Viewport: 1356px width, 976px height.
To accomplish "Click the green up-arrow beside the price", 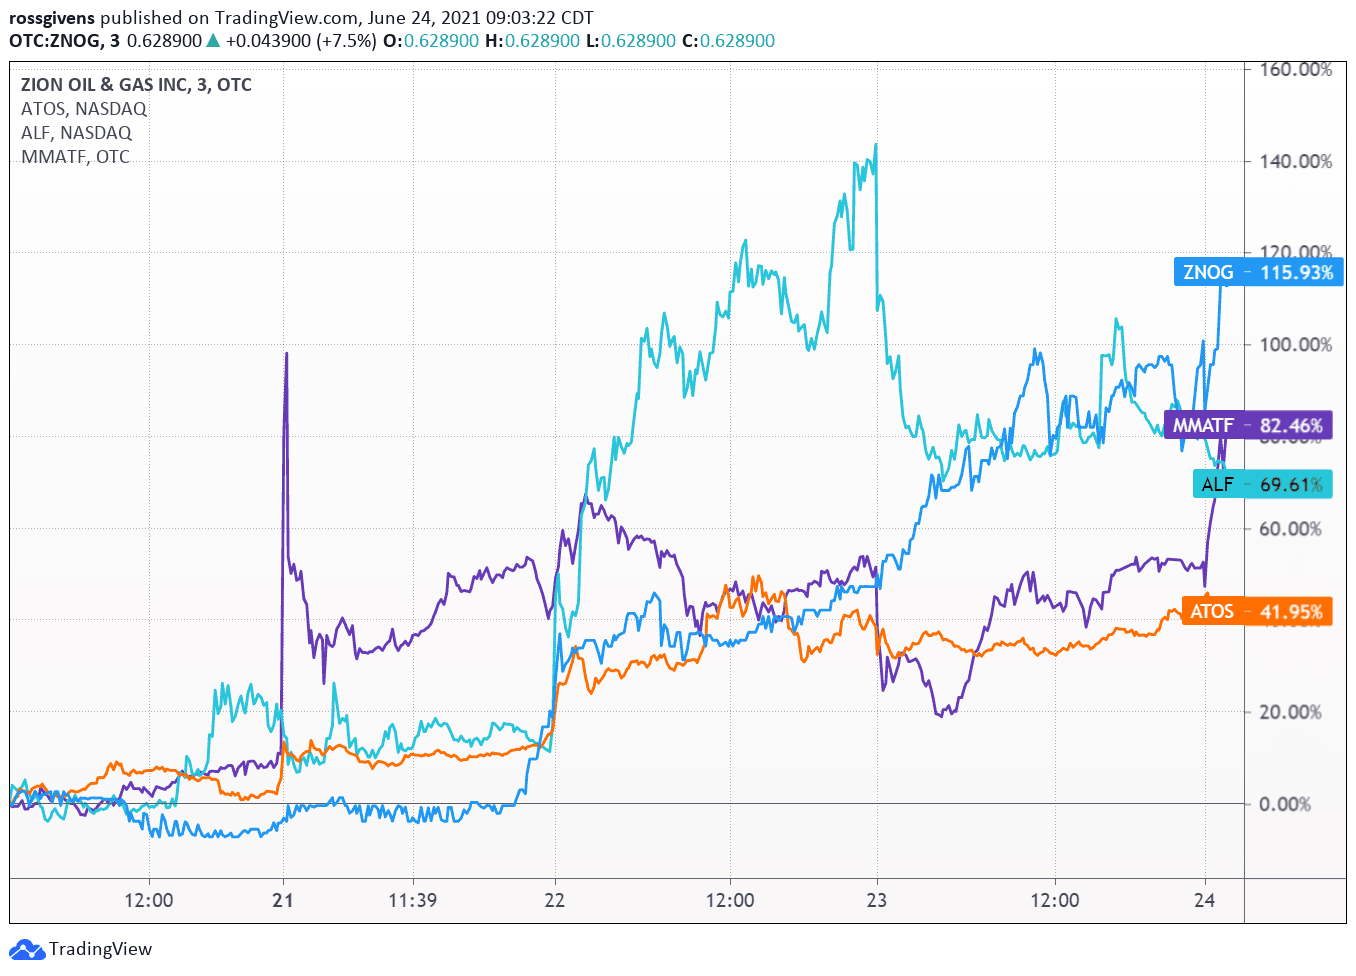I will [212, 41].
